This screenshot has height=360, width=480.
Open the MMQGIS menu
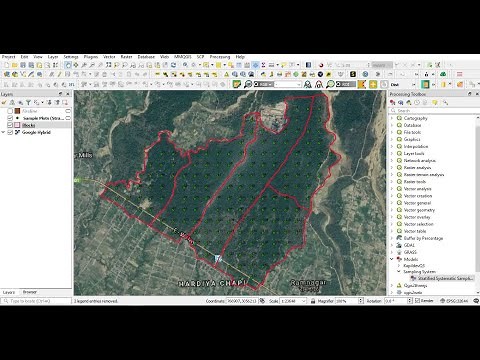click(183, 57)
